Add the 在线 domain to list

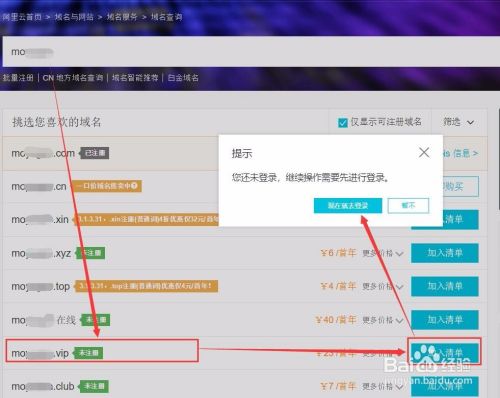[x=445, y=320]
